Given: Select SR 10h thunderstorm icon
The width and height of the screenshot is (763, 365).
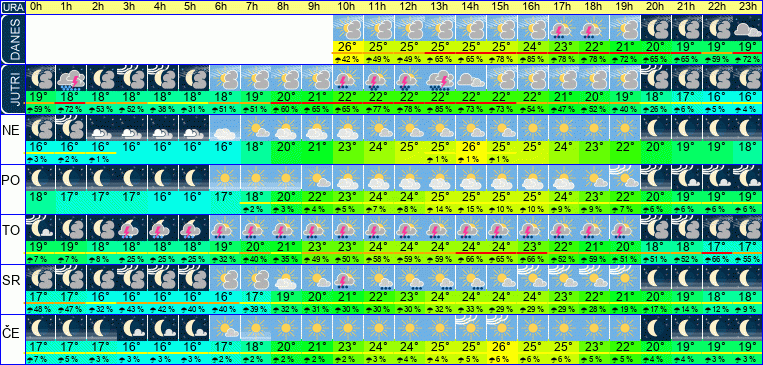Looking at the screenshot, I should [348, 278].
